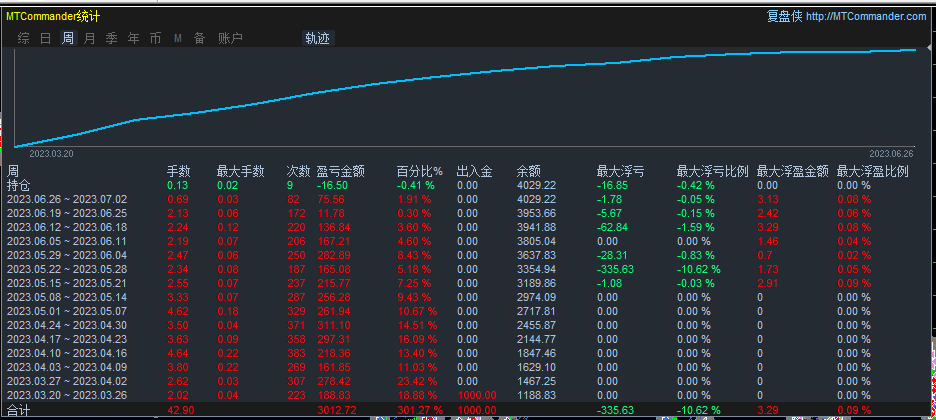
Task: Open the 日 daily statistics tab
Action: click(45, 39)
